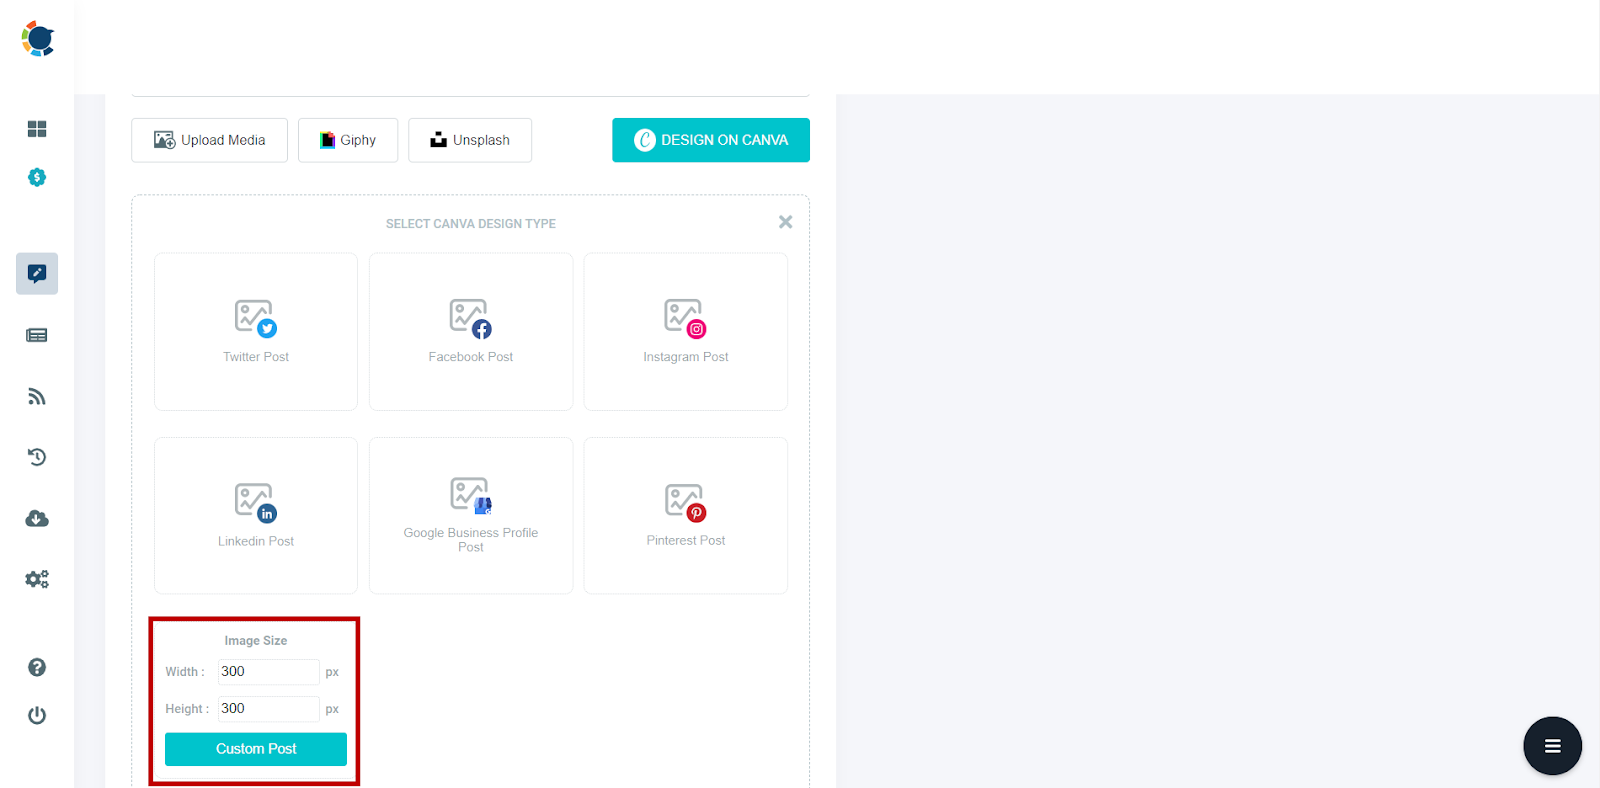Open the settings gears icon in sidebar
The width and height of the screenshot is (1600, 788).
point(37,579)
